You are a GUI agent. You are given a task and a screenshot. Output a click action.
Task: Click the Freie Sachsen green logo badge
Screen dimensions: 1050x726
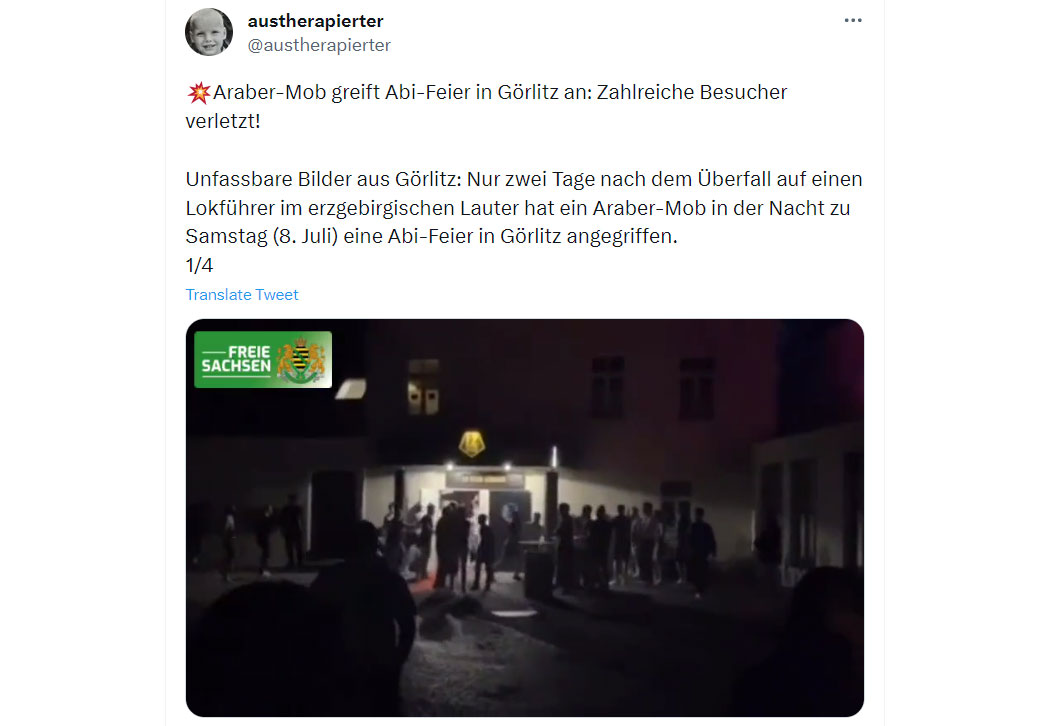(x=263, y=360)
